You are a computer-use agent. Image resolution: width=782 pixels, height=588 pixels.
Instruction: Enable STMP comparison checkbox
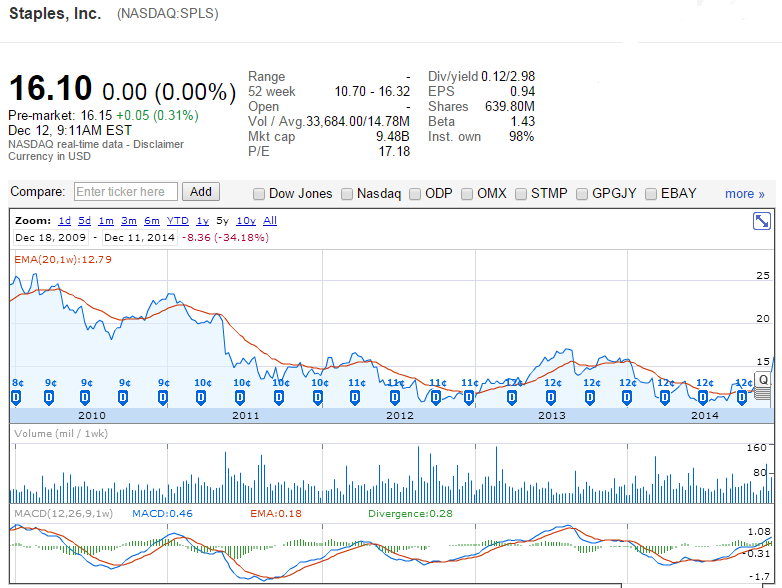point(521,194)
